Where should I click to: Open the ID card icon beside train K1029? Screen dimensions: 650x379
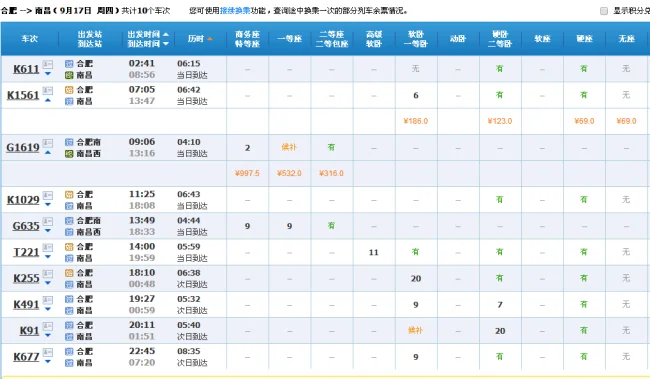48,195
